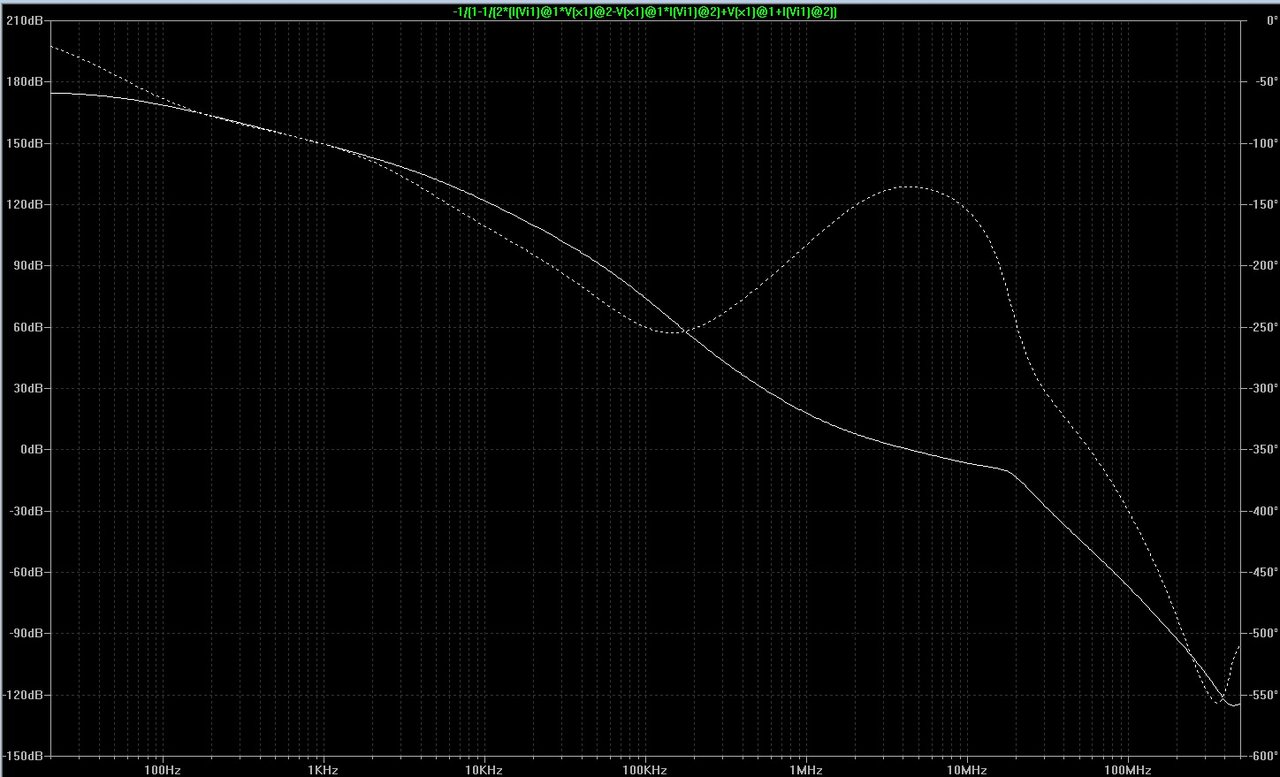Click the 100KHz label on frequency axis

(x=645, y=770)
